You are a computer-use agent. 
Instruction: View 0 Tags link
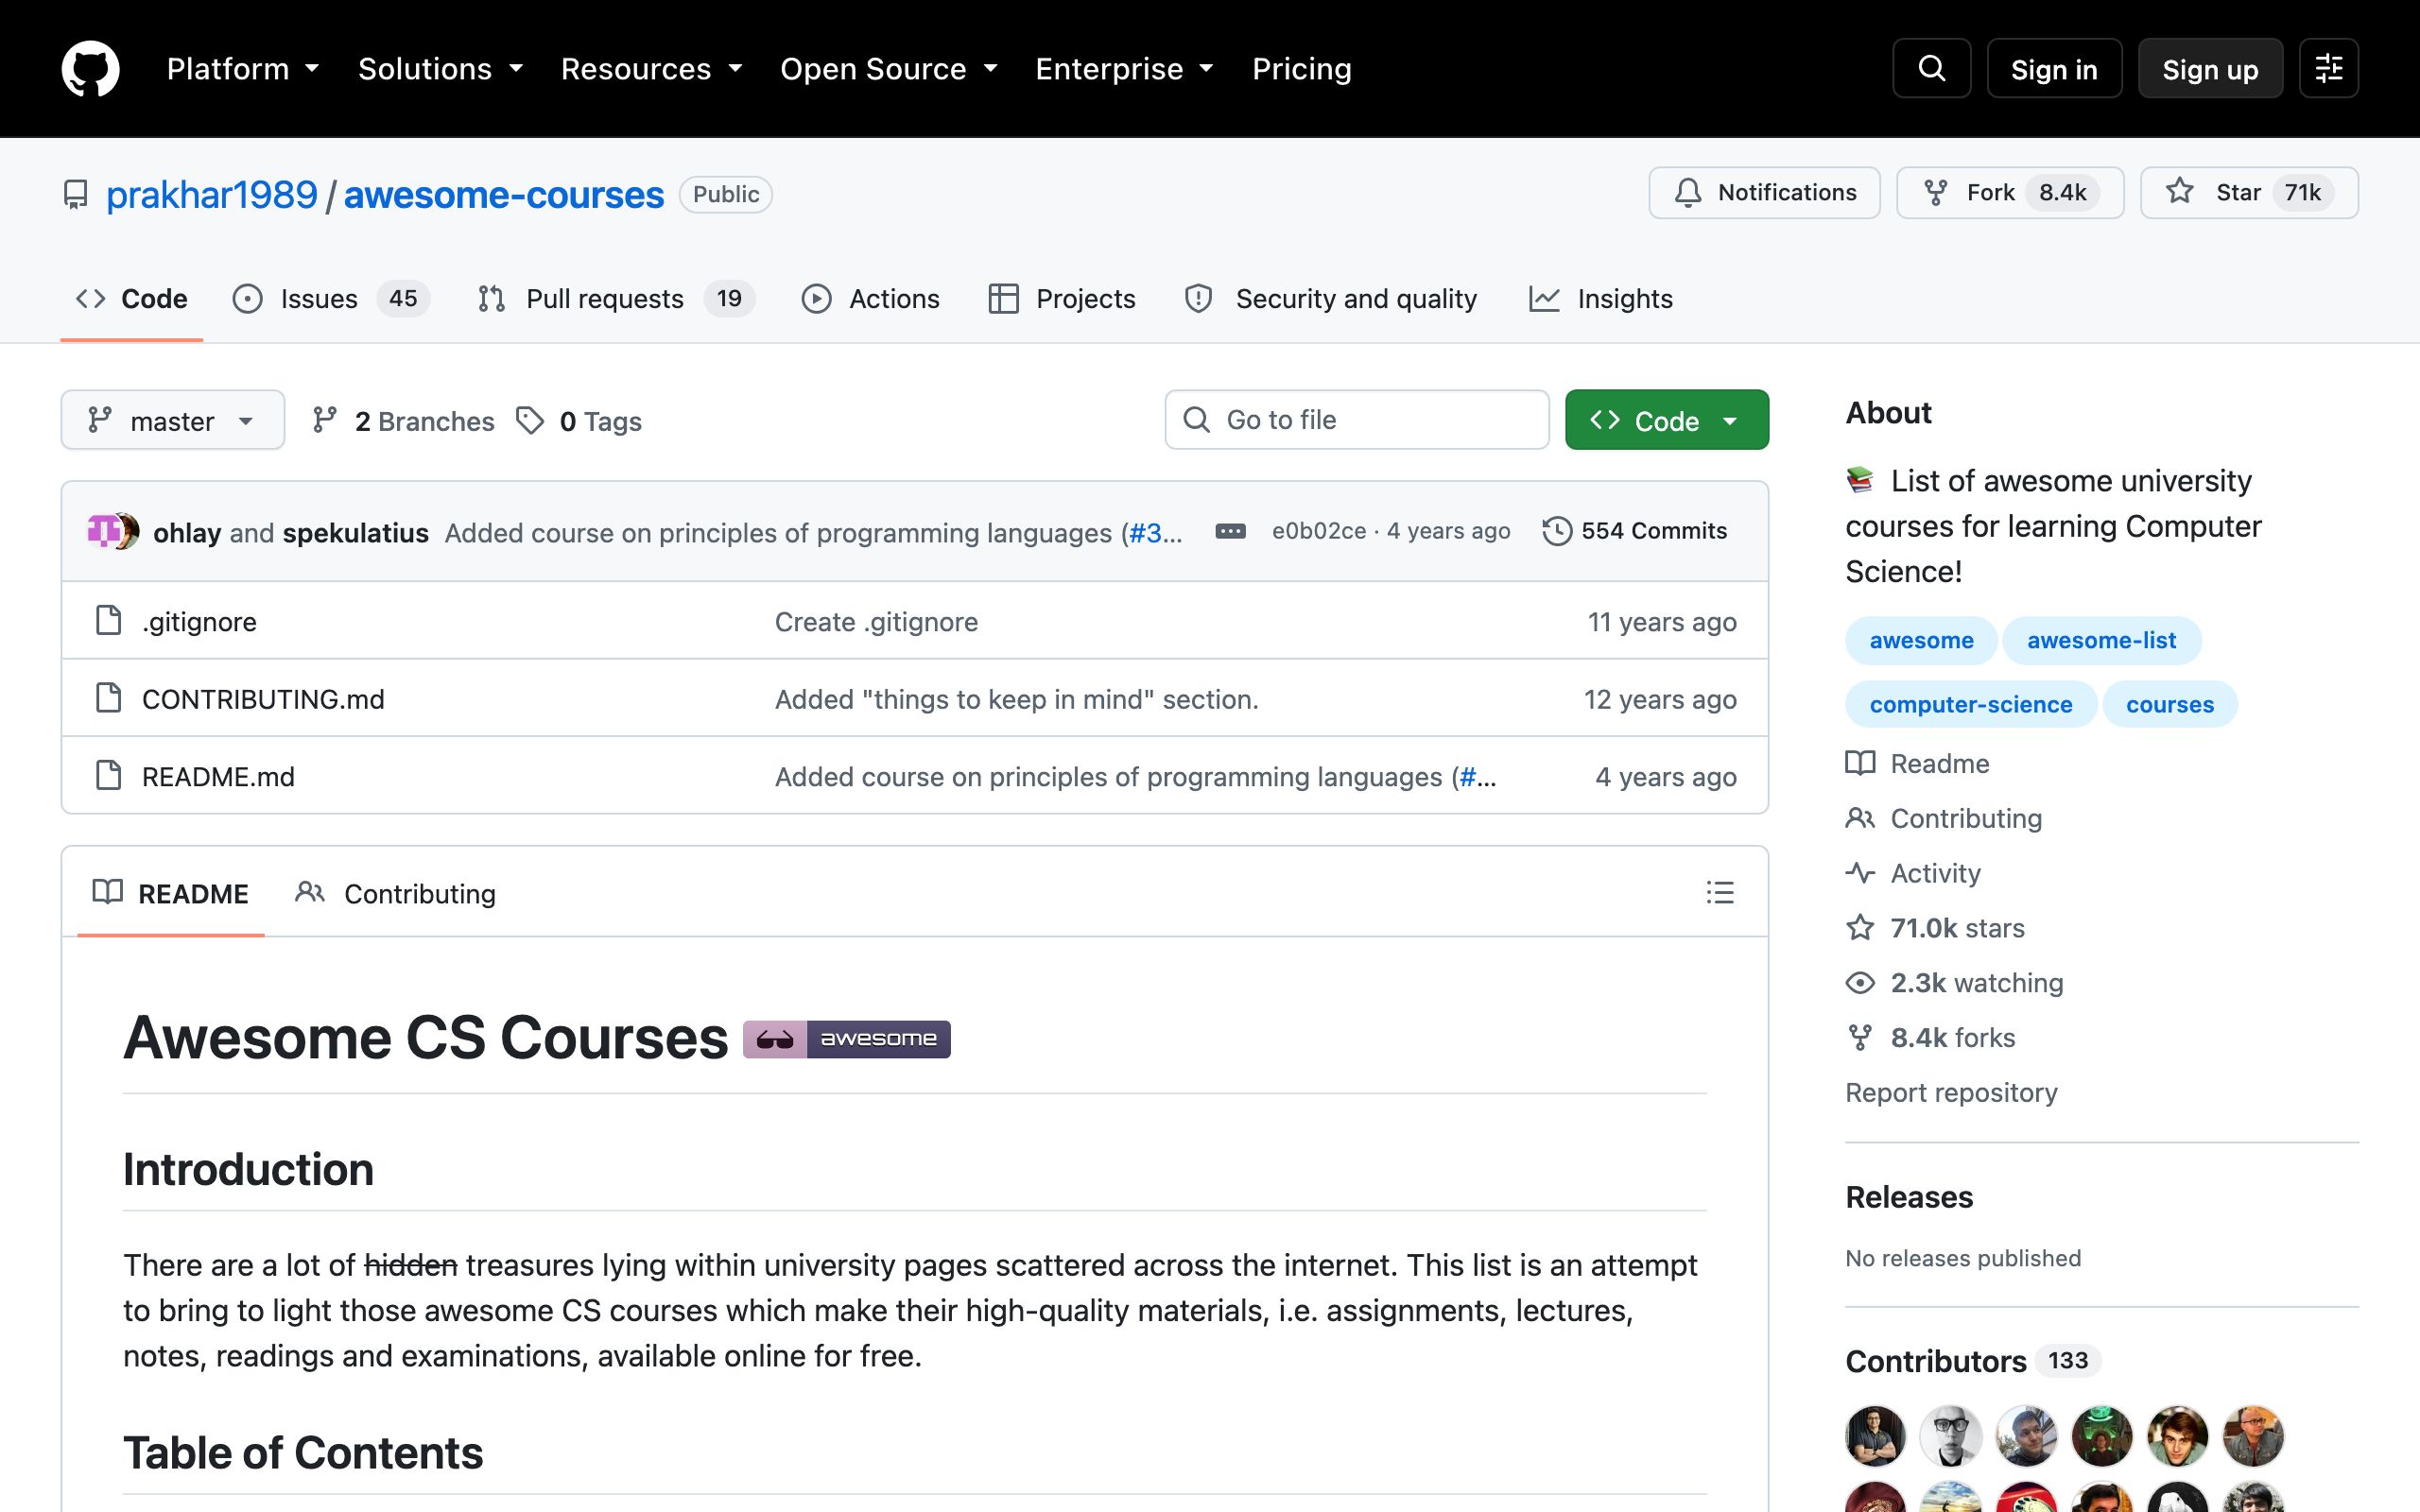(579, 421)
